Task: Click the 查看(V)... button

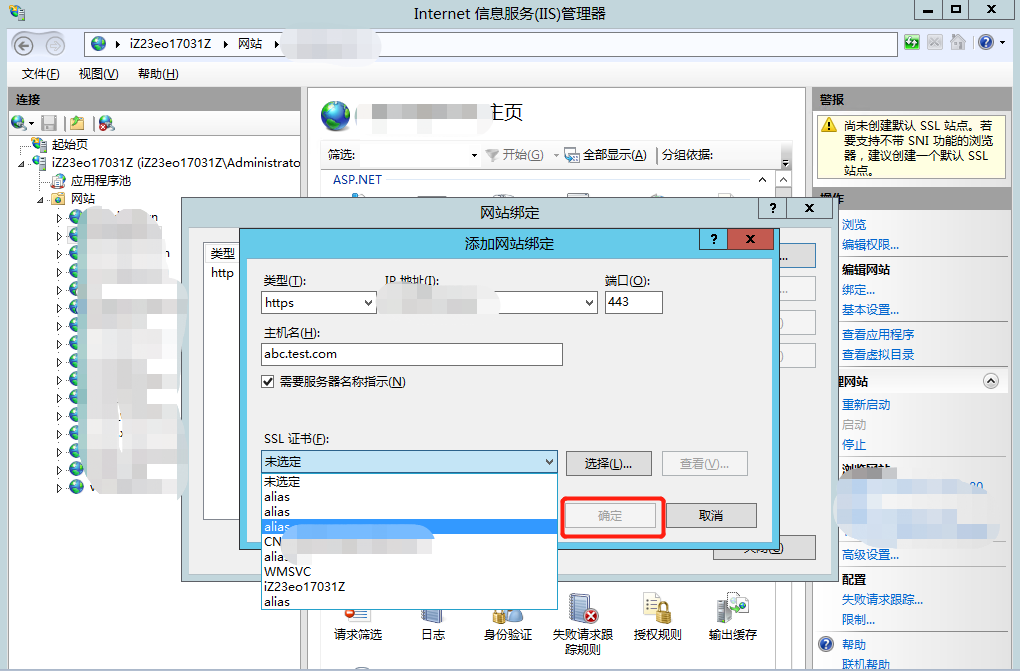Action: (x=705, y=463)
